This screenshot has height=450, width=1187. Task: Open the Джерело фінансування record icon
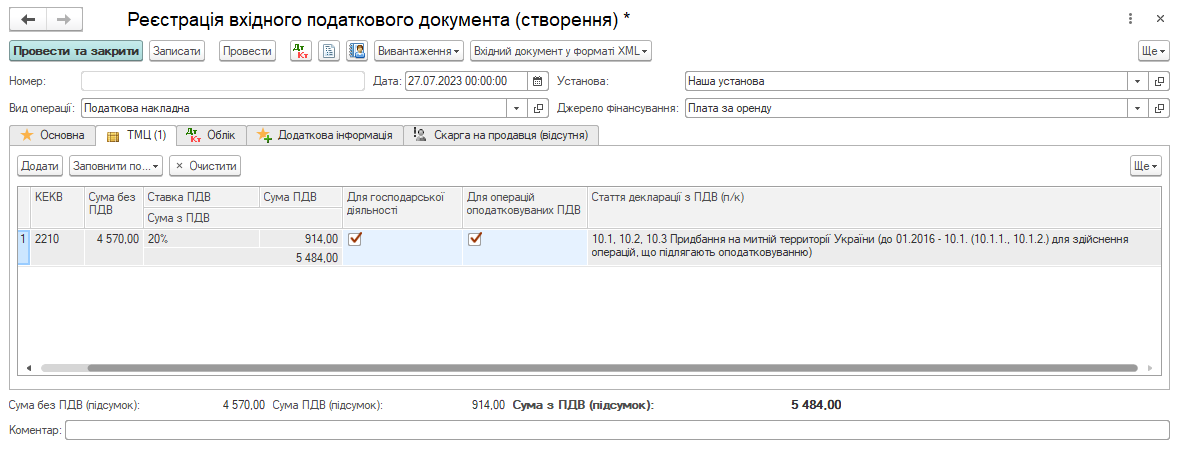tap(1159, 108)
